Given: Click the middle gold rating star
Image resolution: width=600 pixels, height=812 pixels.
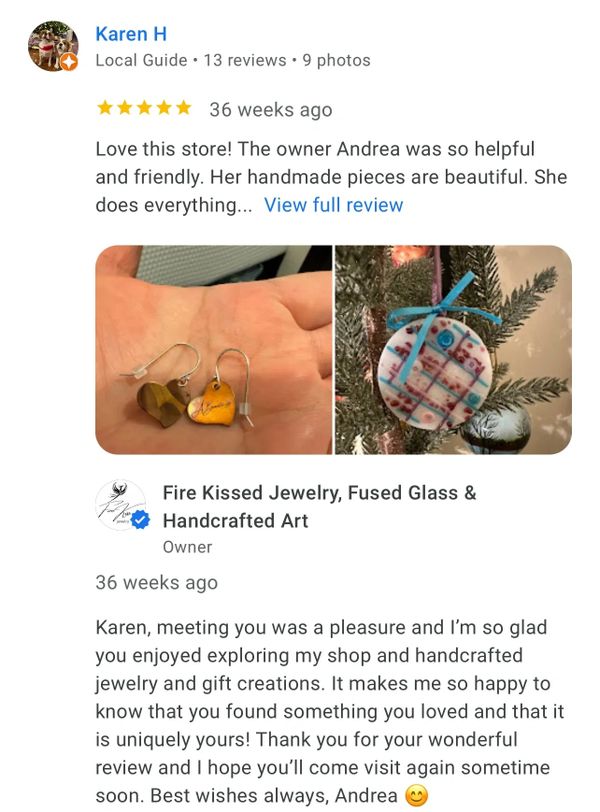Looking at the screenshot, I should click(144, 108).
